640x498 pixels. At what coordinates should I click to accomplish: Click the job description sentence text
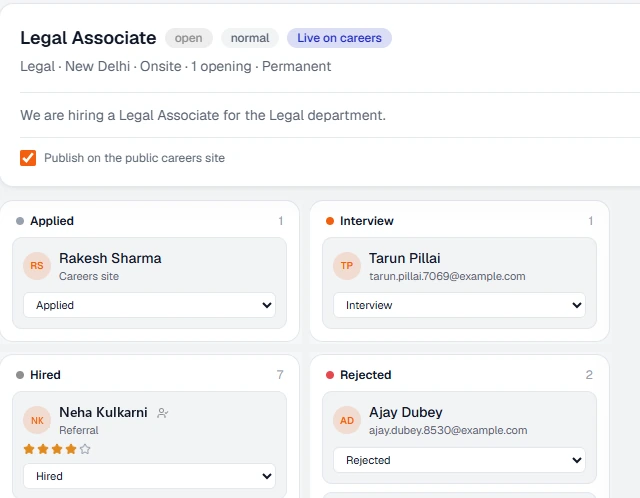203,116
